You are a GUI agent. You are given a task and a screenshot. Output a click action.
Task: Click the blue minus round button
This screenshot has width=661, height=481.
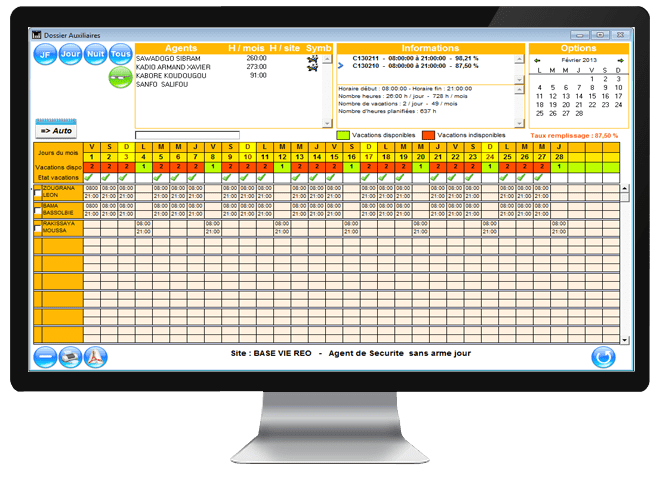coord(45,357)
